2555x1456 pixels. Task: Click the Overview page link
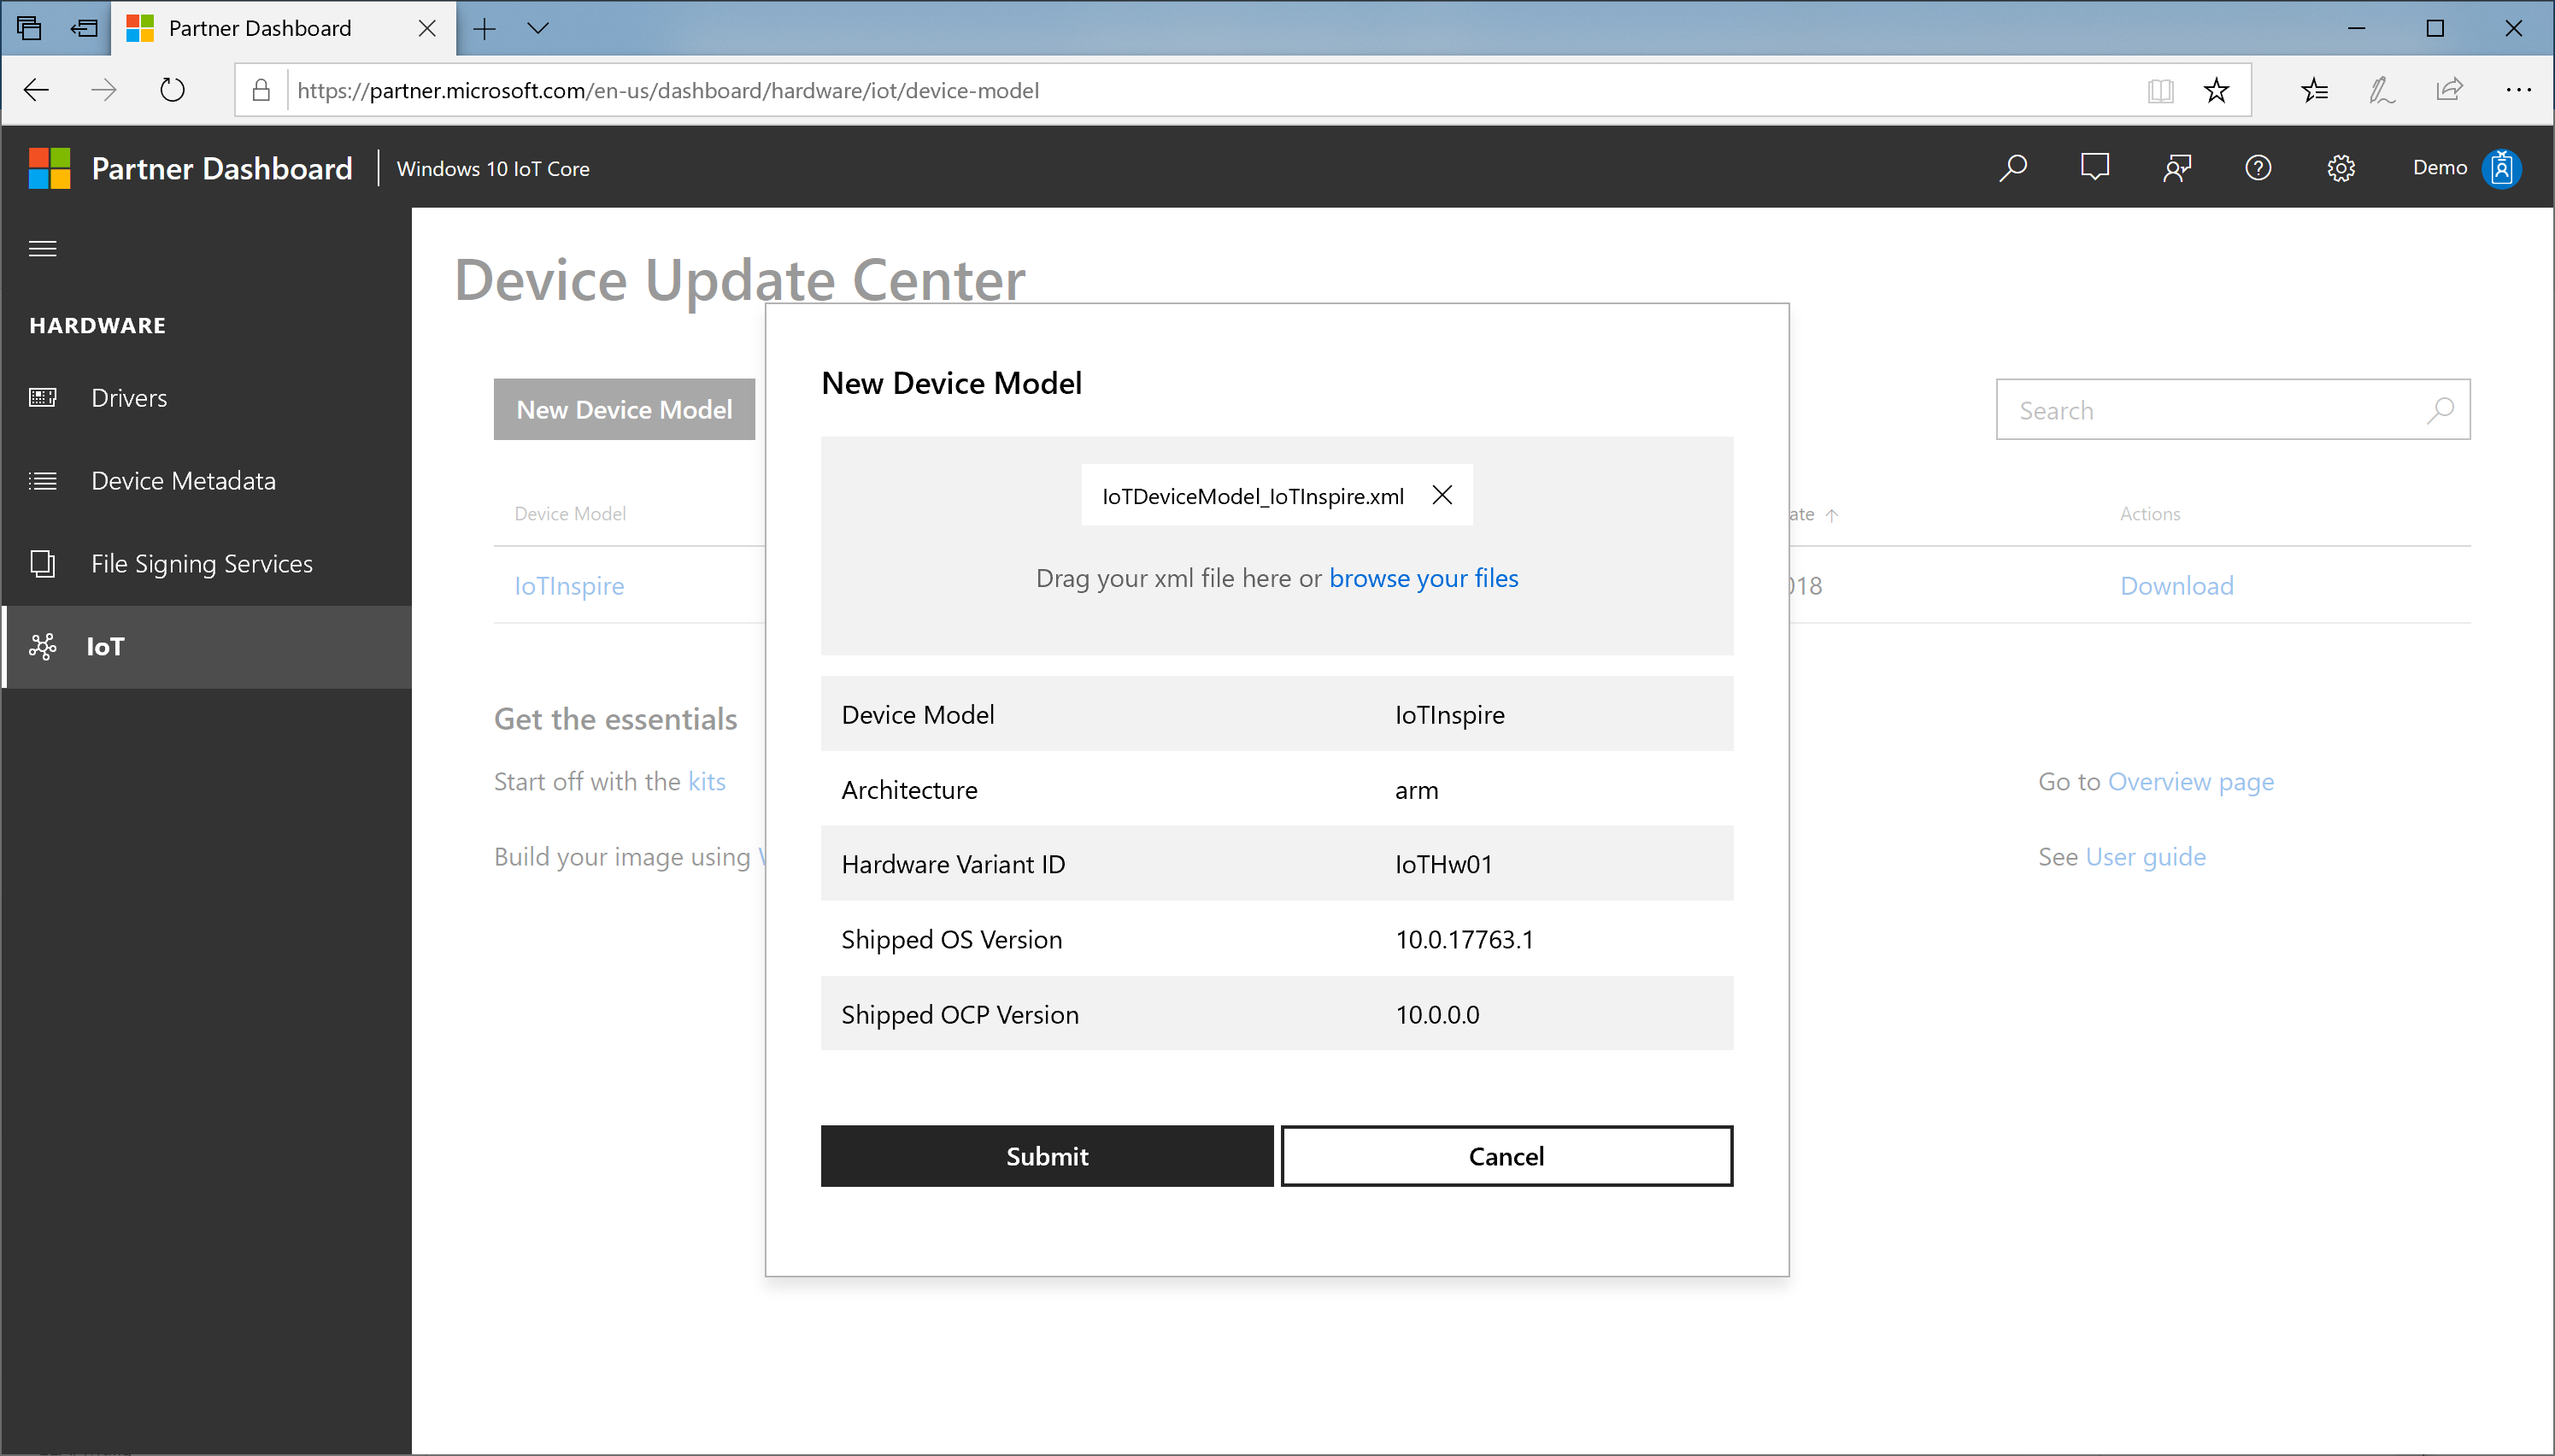(x=2190, y=781)
